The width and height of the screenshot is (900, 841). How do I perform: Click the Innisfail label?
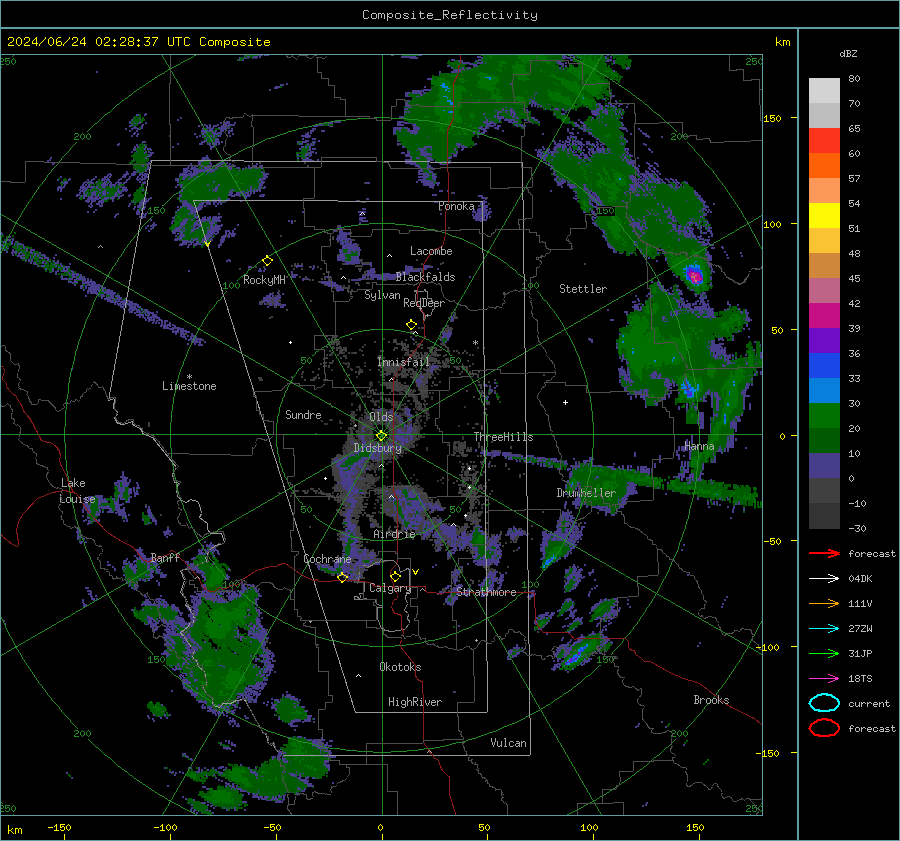click(403, 362)
